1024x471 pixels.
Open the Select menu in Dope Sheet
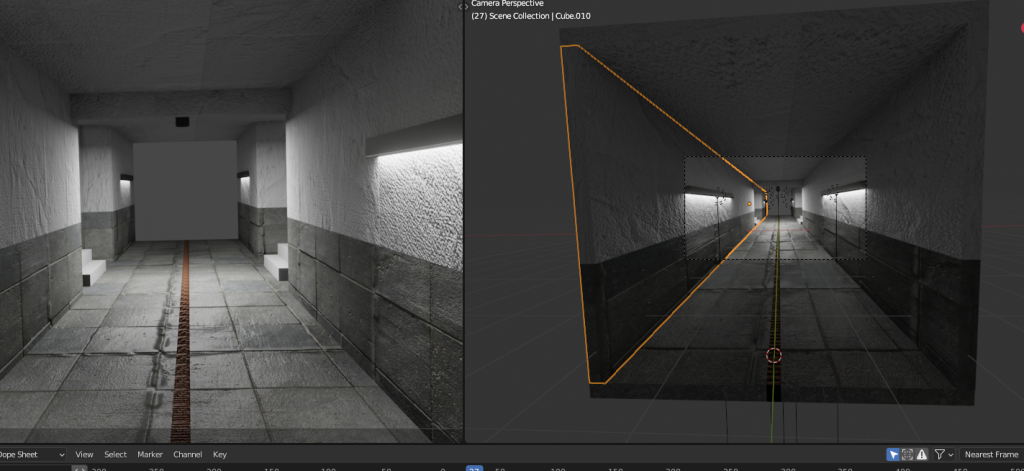coord(116,454)
